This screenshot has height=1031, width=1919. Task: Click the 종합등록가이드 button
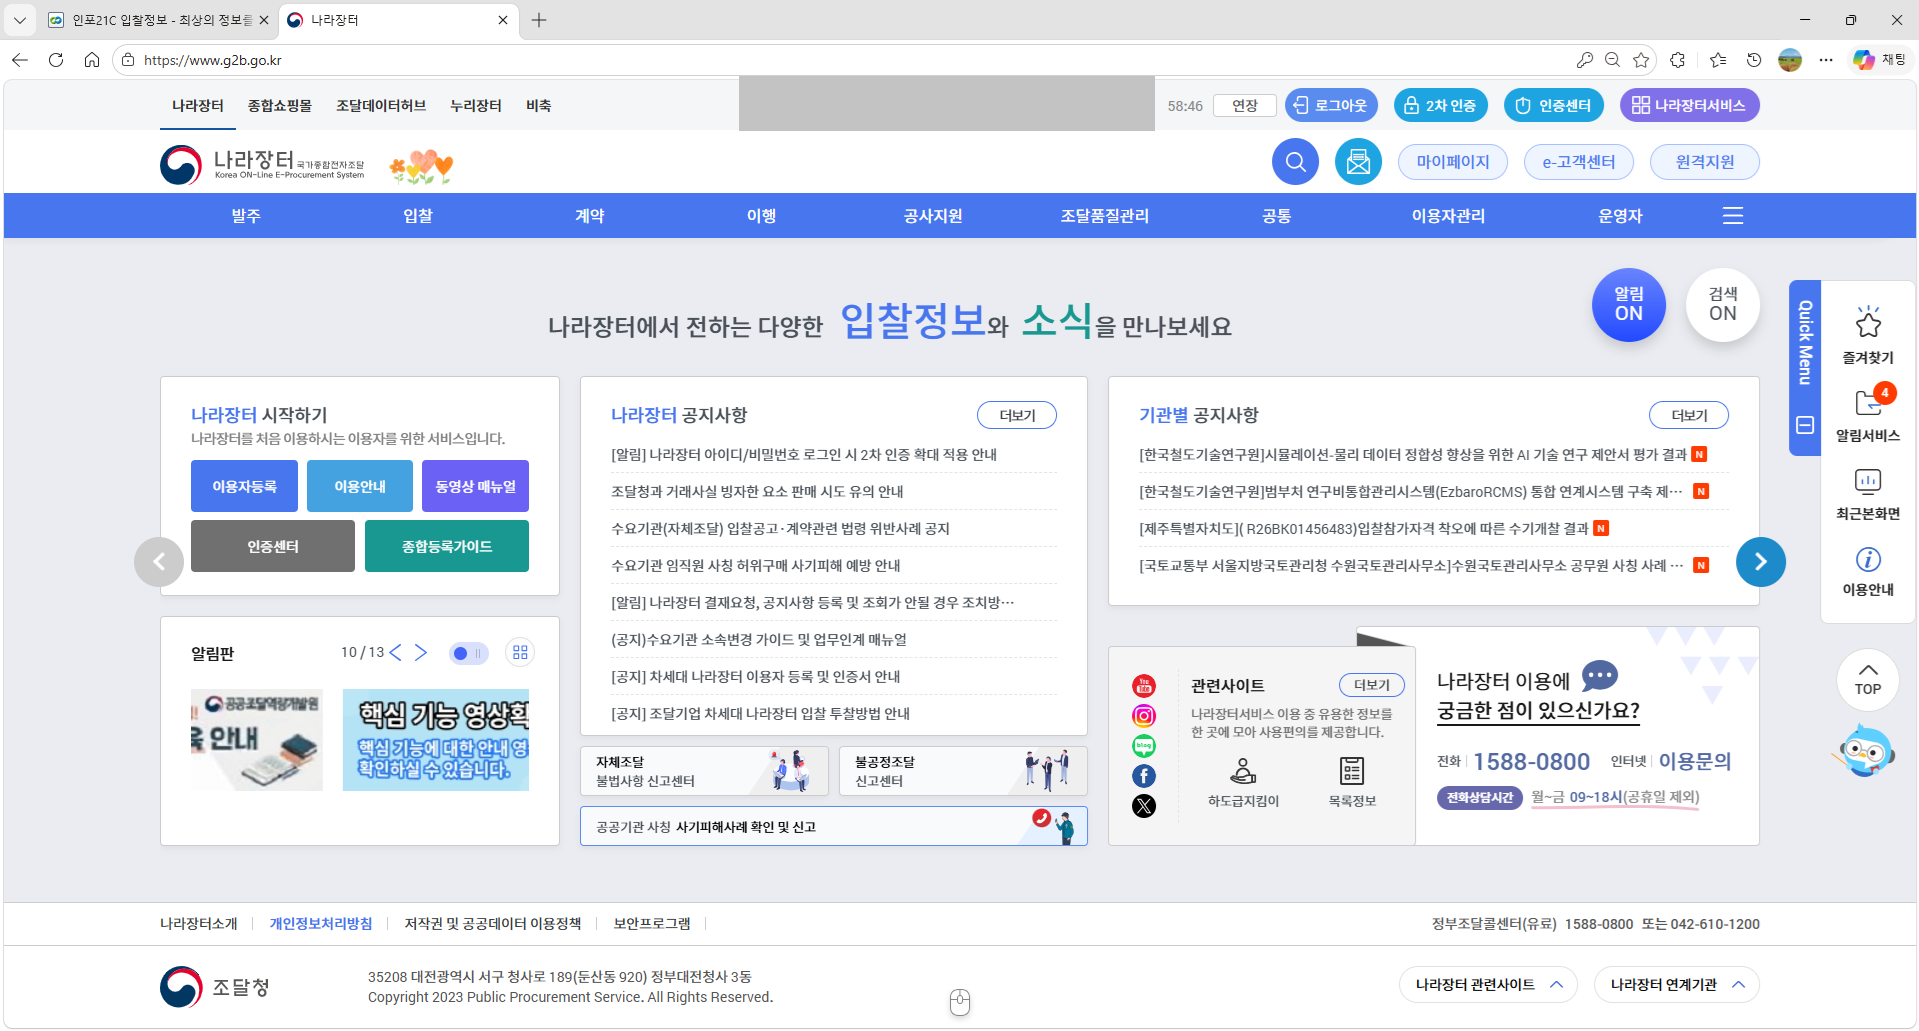pyautogui.click(x=447, y=546)
